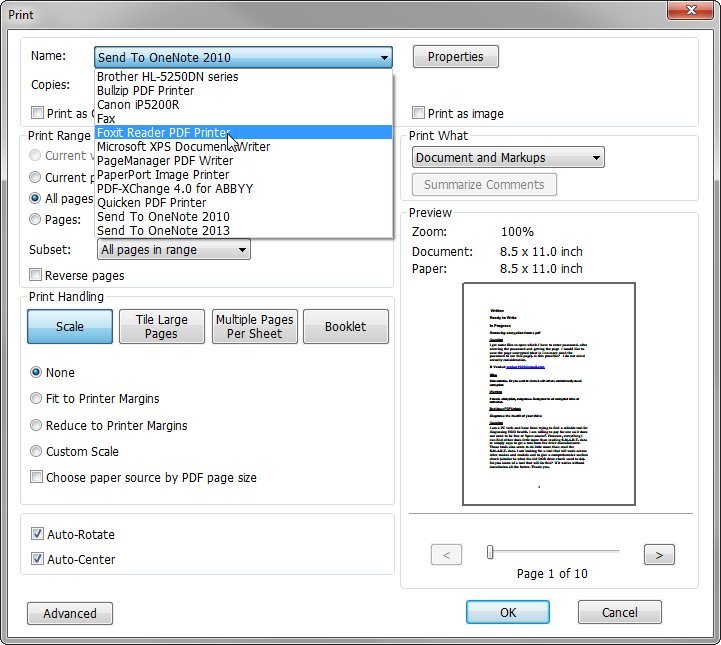Choose PaperPort Image Printer
The image size is (721, 645).
pos(243,175)
